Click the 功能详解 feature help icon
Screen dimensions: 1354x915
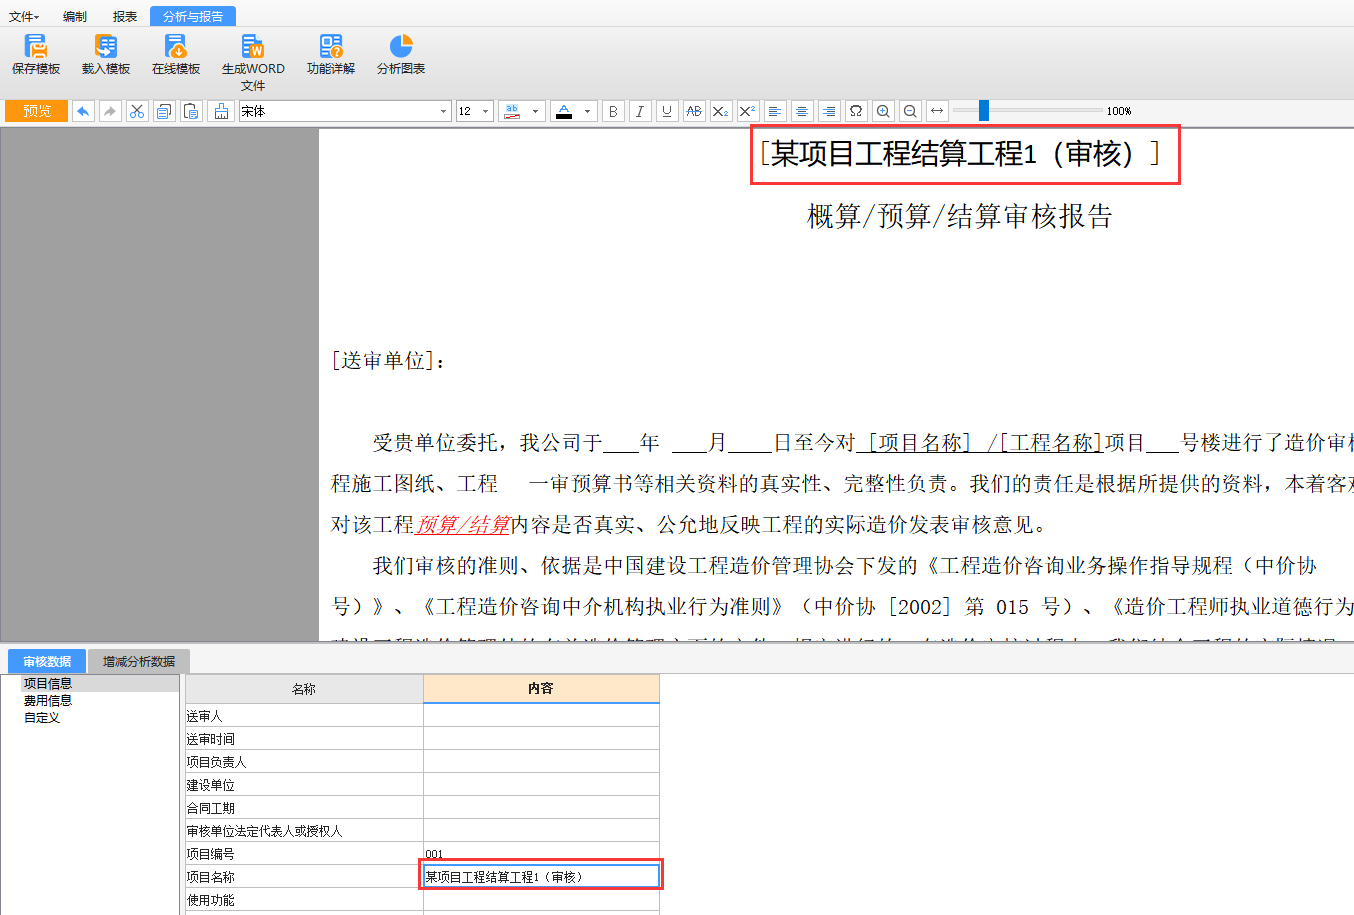click(x=331, y=54)
